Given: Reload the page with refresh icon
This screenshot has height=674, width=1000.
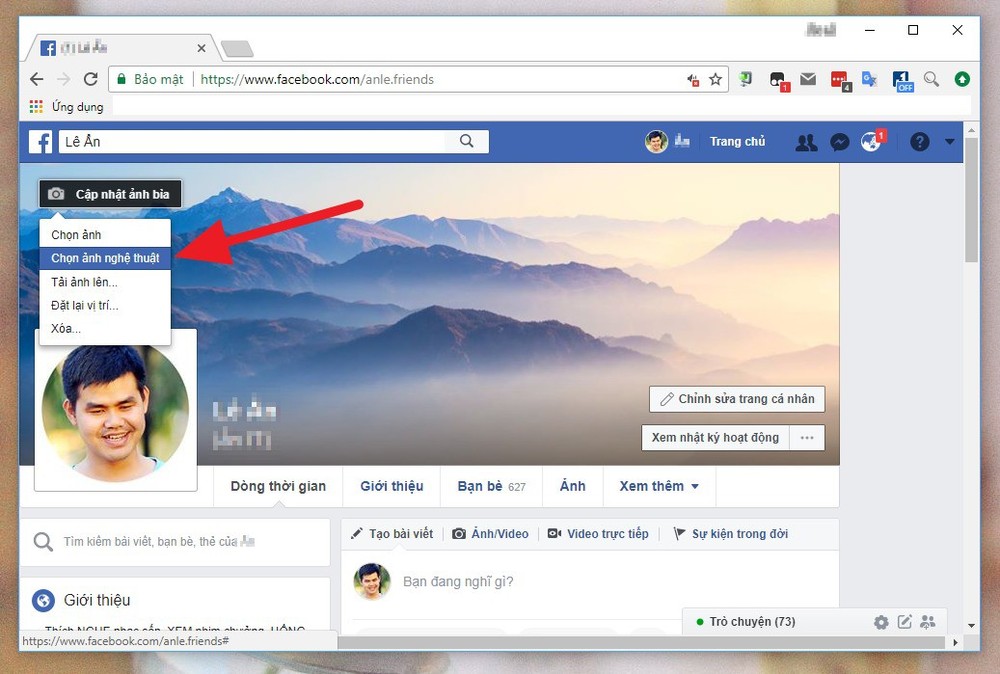Looking at the screenshot, I should [x=91, y=79].
